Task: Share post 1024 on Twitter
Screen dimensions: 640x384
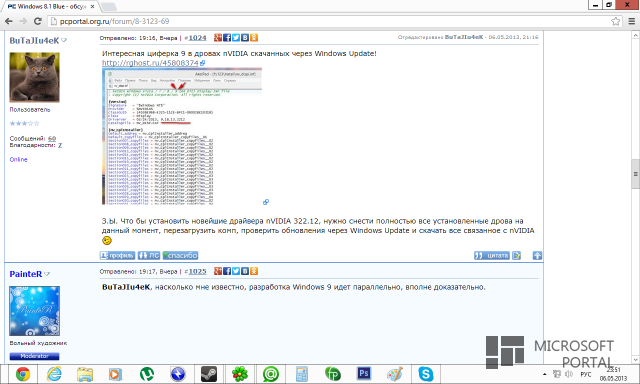Action: [x=236, y=38]
